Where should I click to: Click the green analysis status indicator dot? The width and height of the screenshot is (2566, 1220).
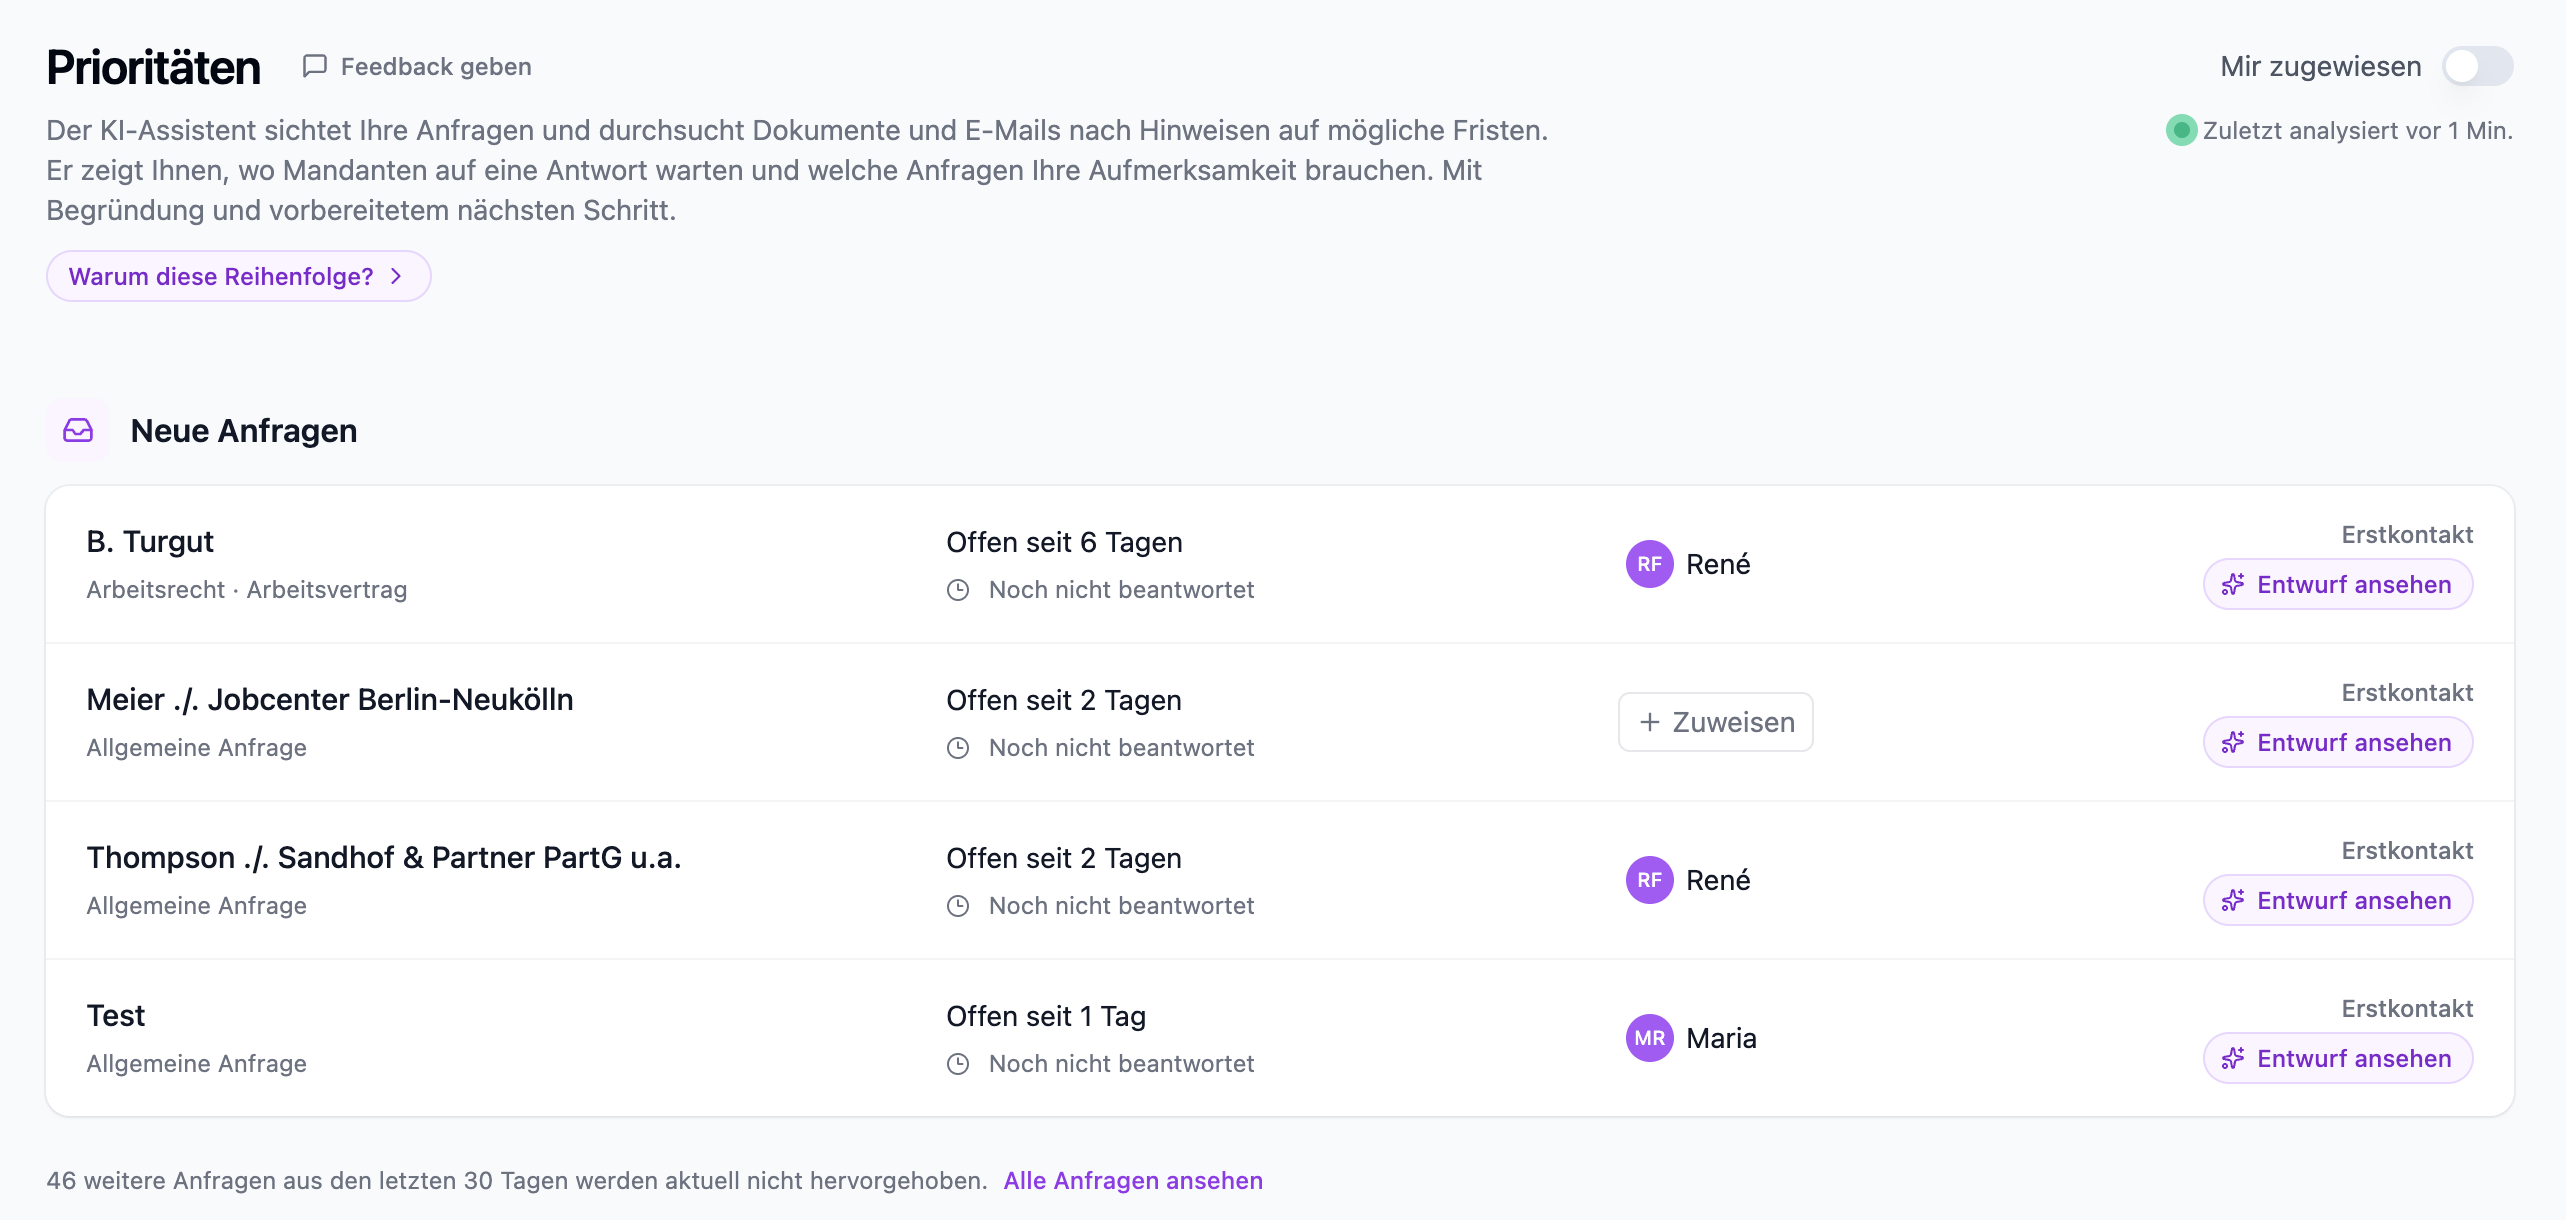(2181, 130)
